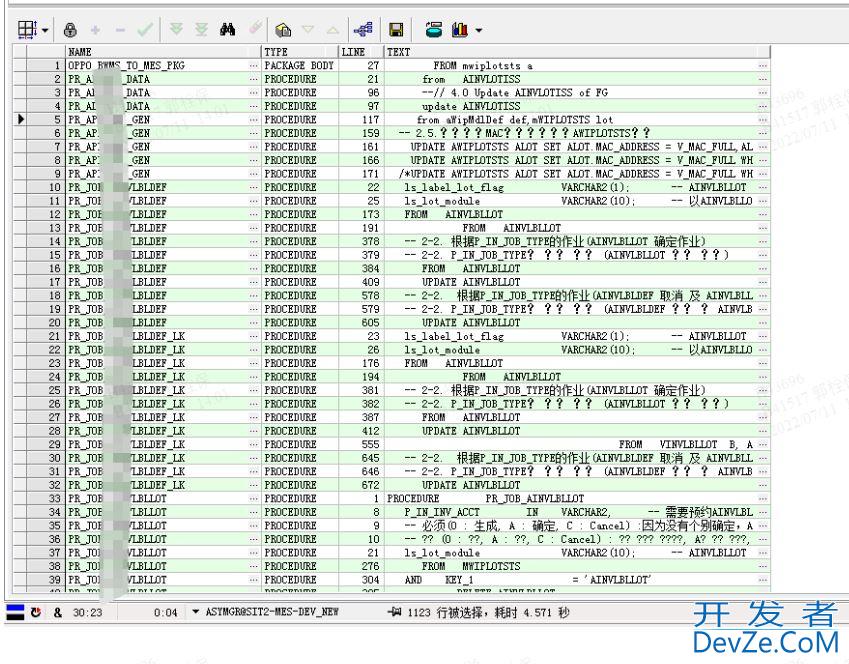Select row number 14 in the grid
The height and width of the screenshot is (664, 849).
point(46,242)
